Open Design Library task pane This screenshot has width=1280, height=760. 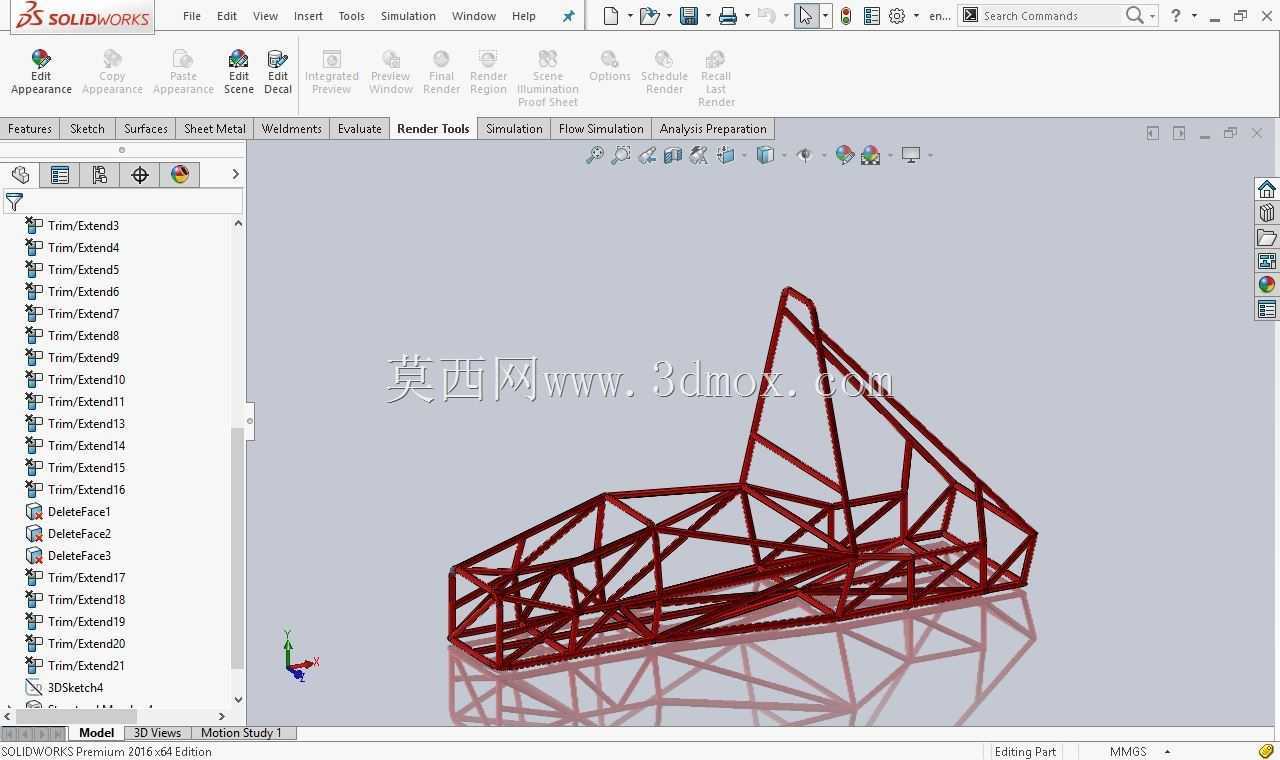coord(1267,213)
